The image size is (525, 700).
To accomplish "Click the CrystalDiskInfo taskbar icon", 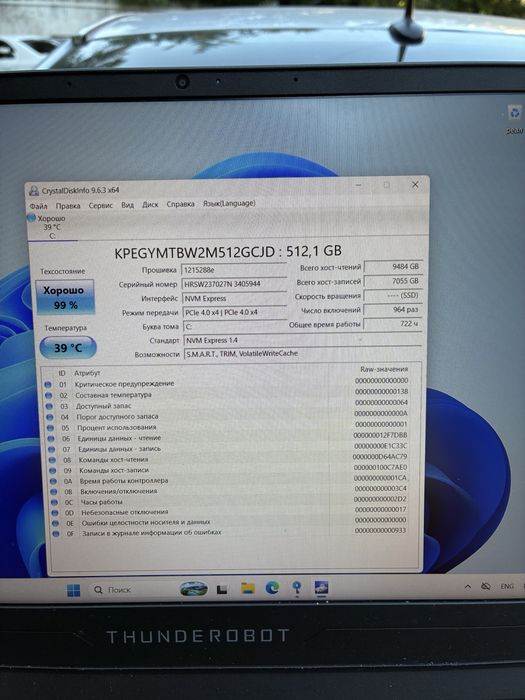I will [321, 587].
